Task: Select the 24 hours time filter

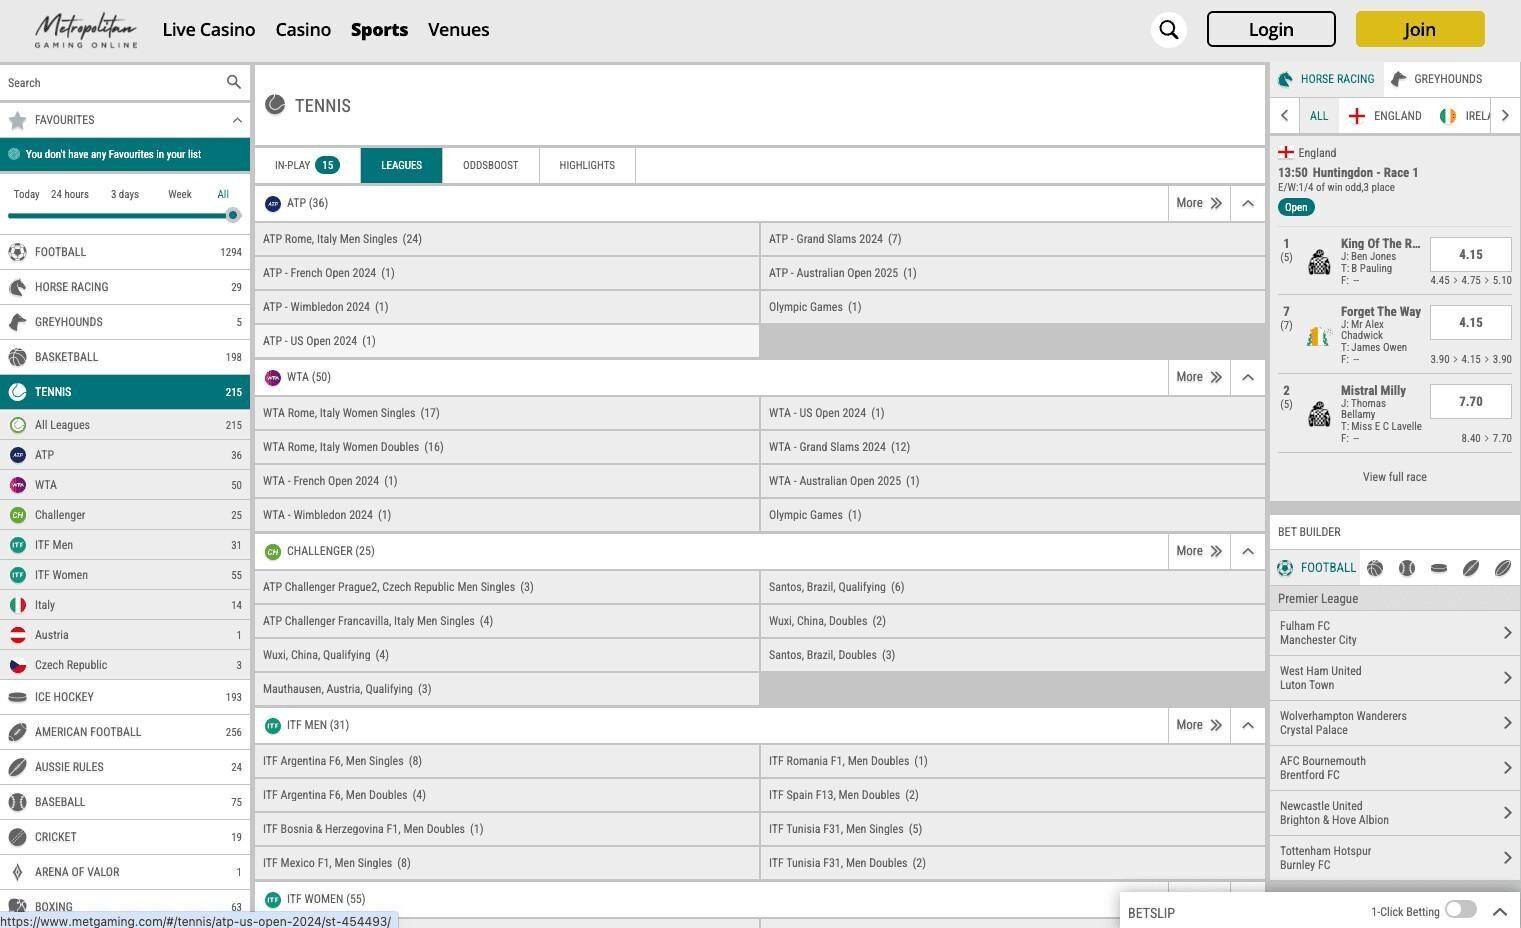Action: pos(70,194)
